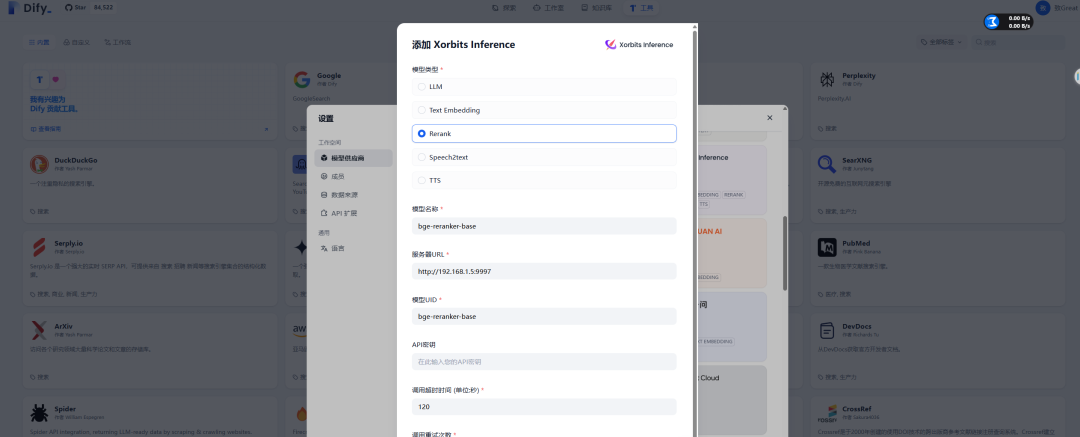The width and height of the screenshot is (1080, 437).
Task: Open the DevDocs tool icon
Action: pyautogui.click(x=827, y=331)
